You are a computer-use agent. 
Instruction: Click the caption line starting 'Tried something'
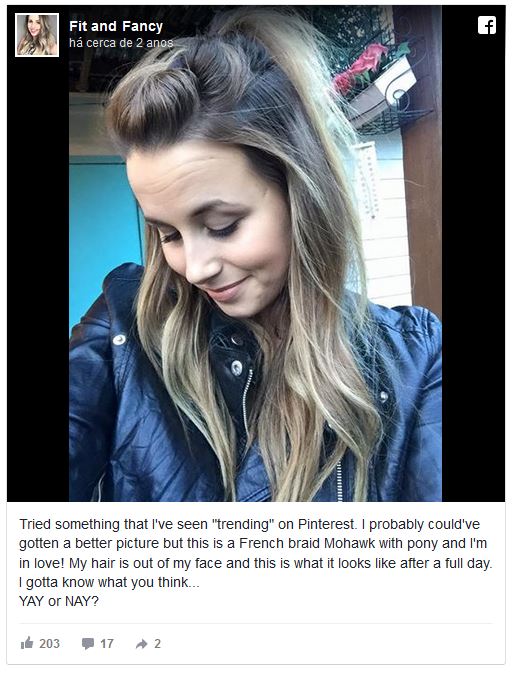pos(249,524)
